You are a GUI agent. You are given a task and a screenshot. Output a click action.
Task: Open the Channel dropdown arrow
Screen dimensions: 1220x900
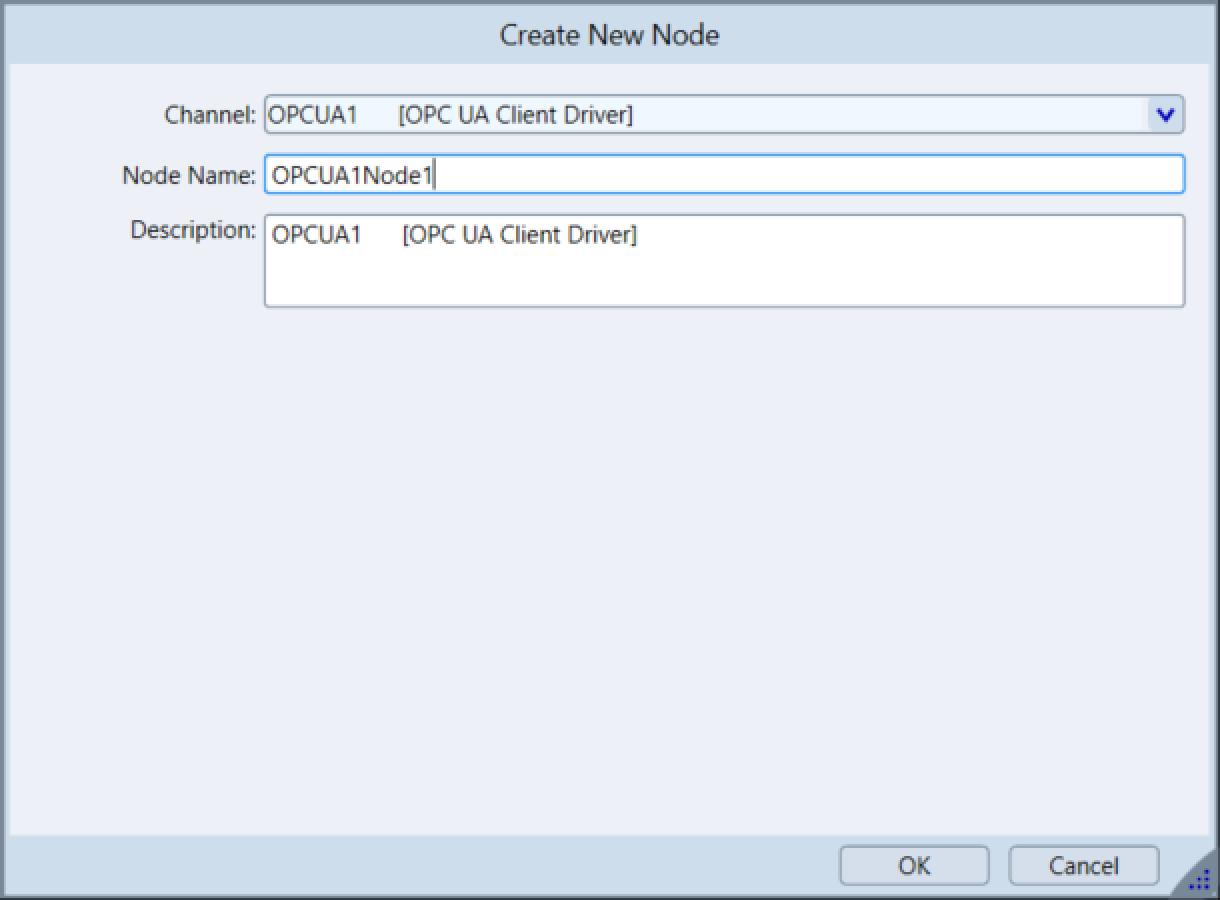pos(1164,115)
